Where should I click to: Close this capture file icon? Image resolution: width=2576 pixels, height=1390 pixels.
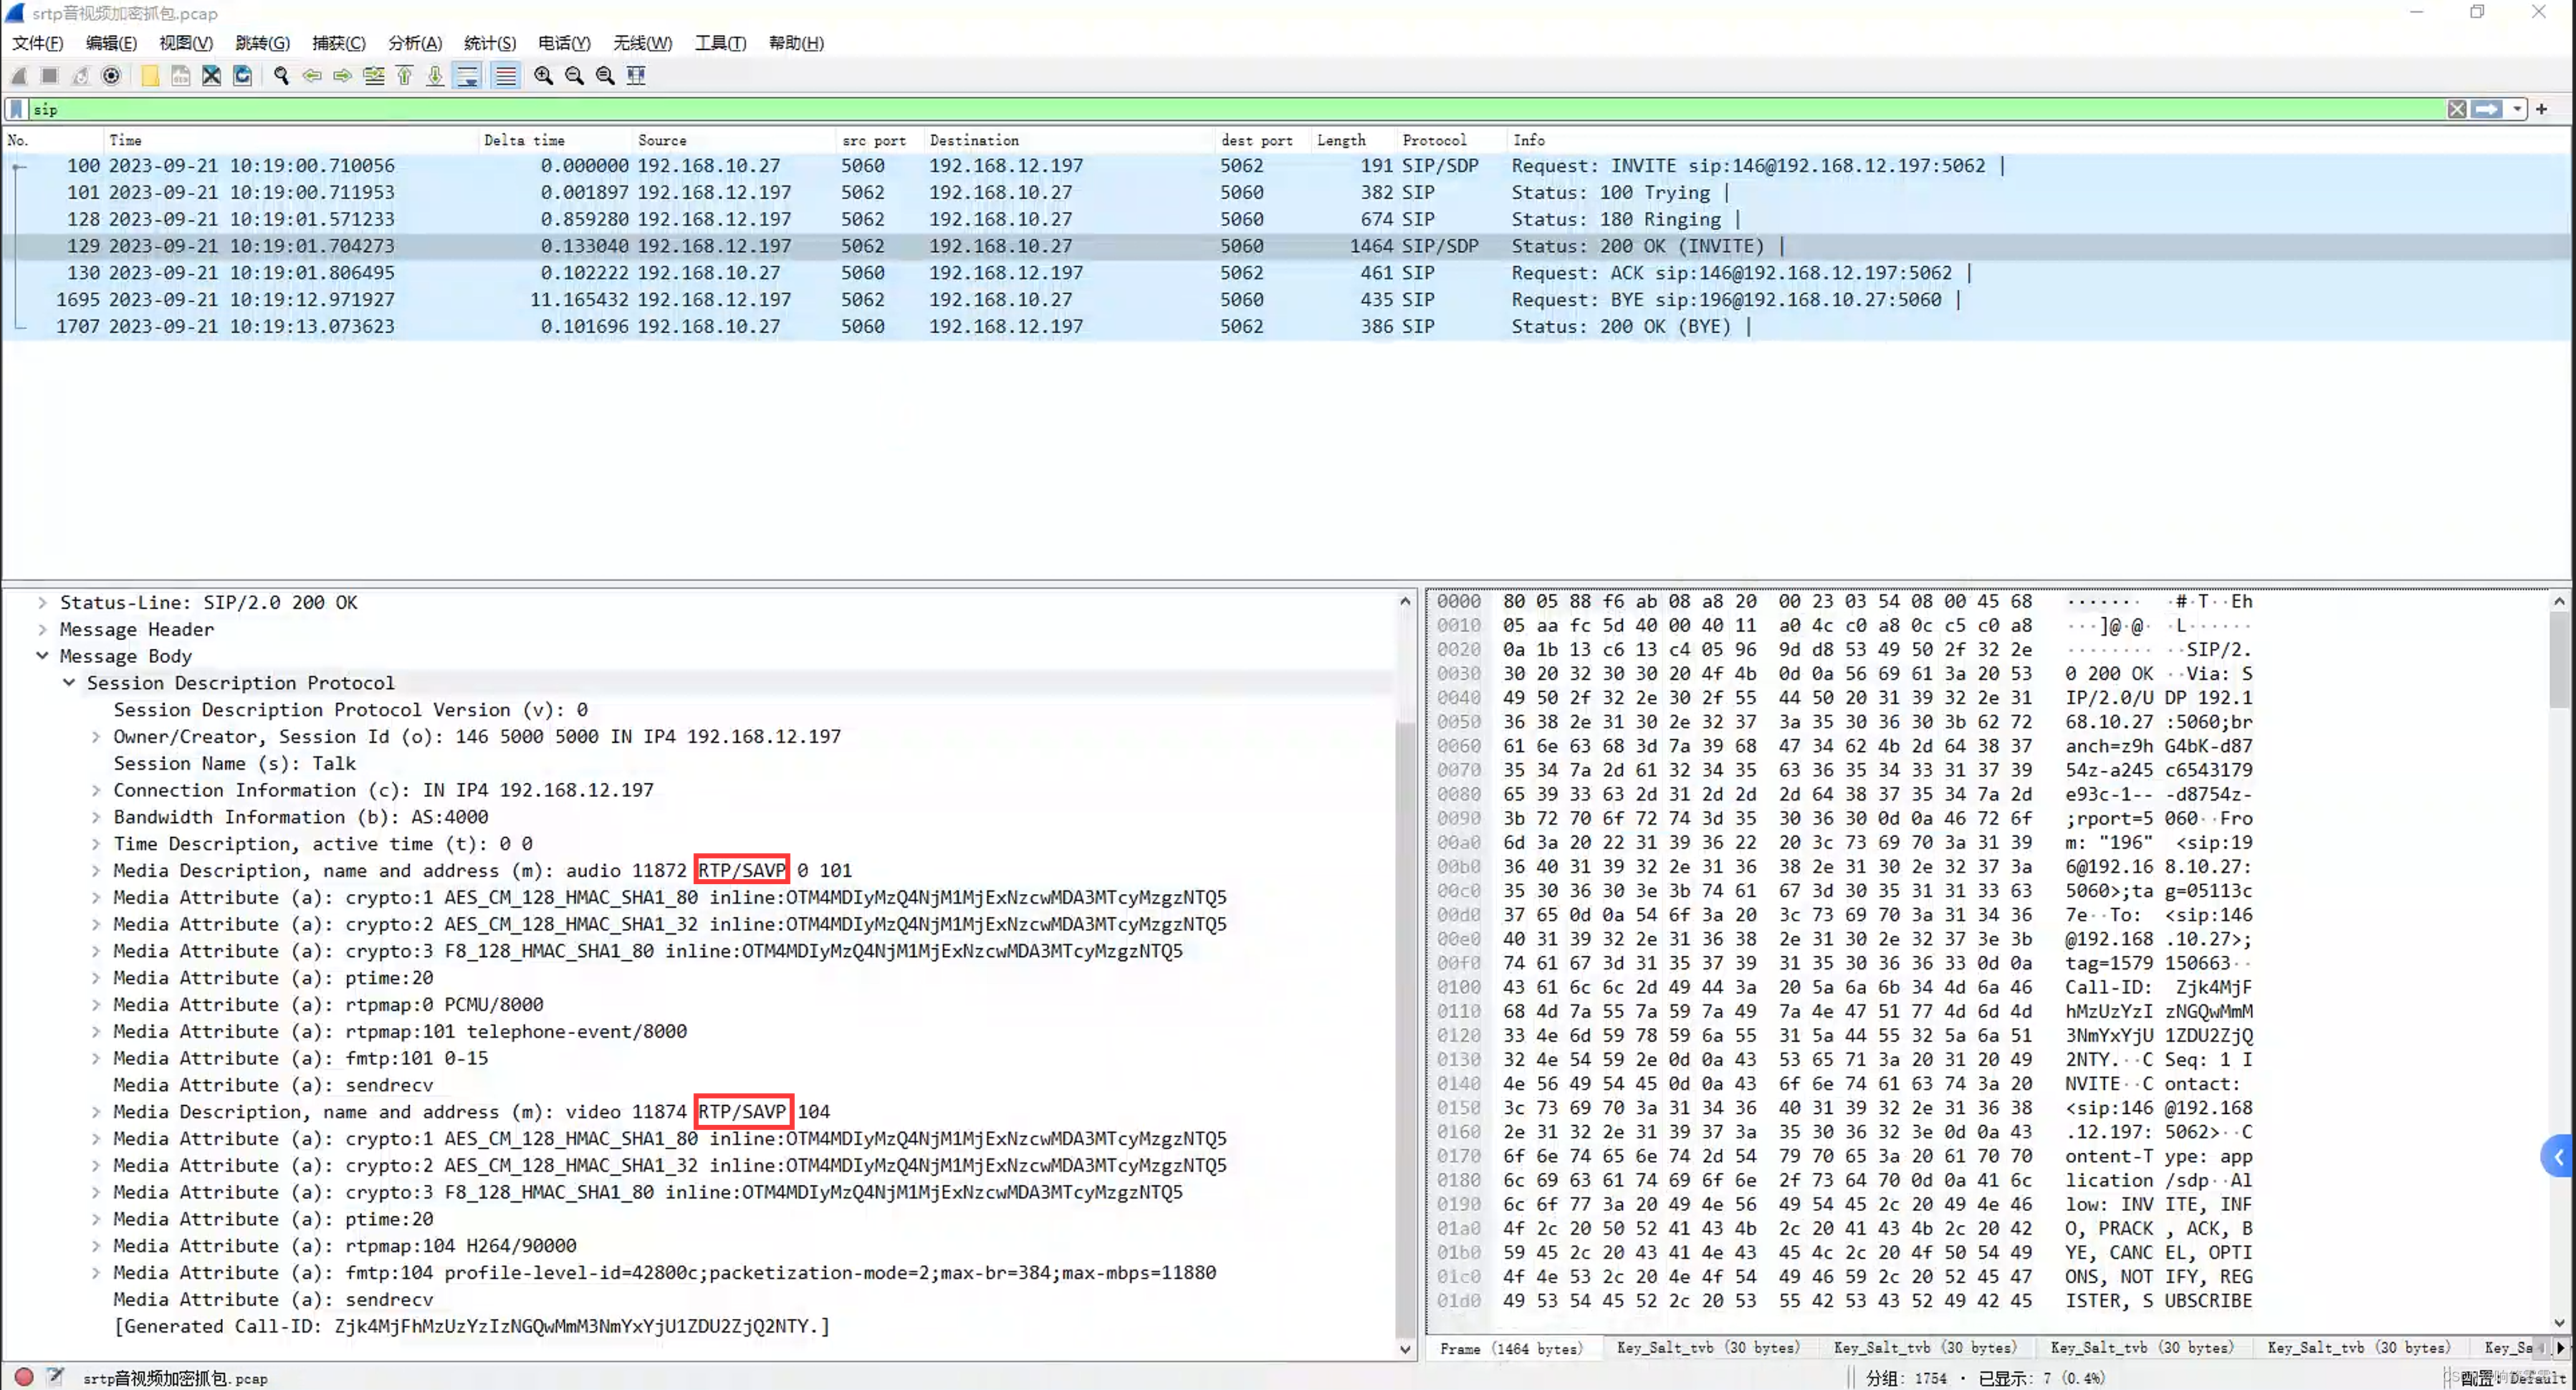coord(211,75)
